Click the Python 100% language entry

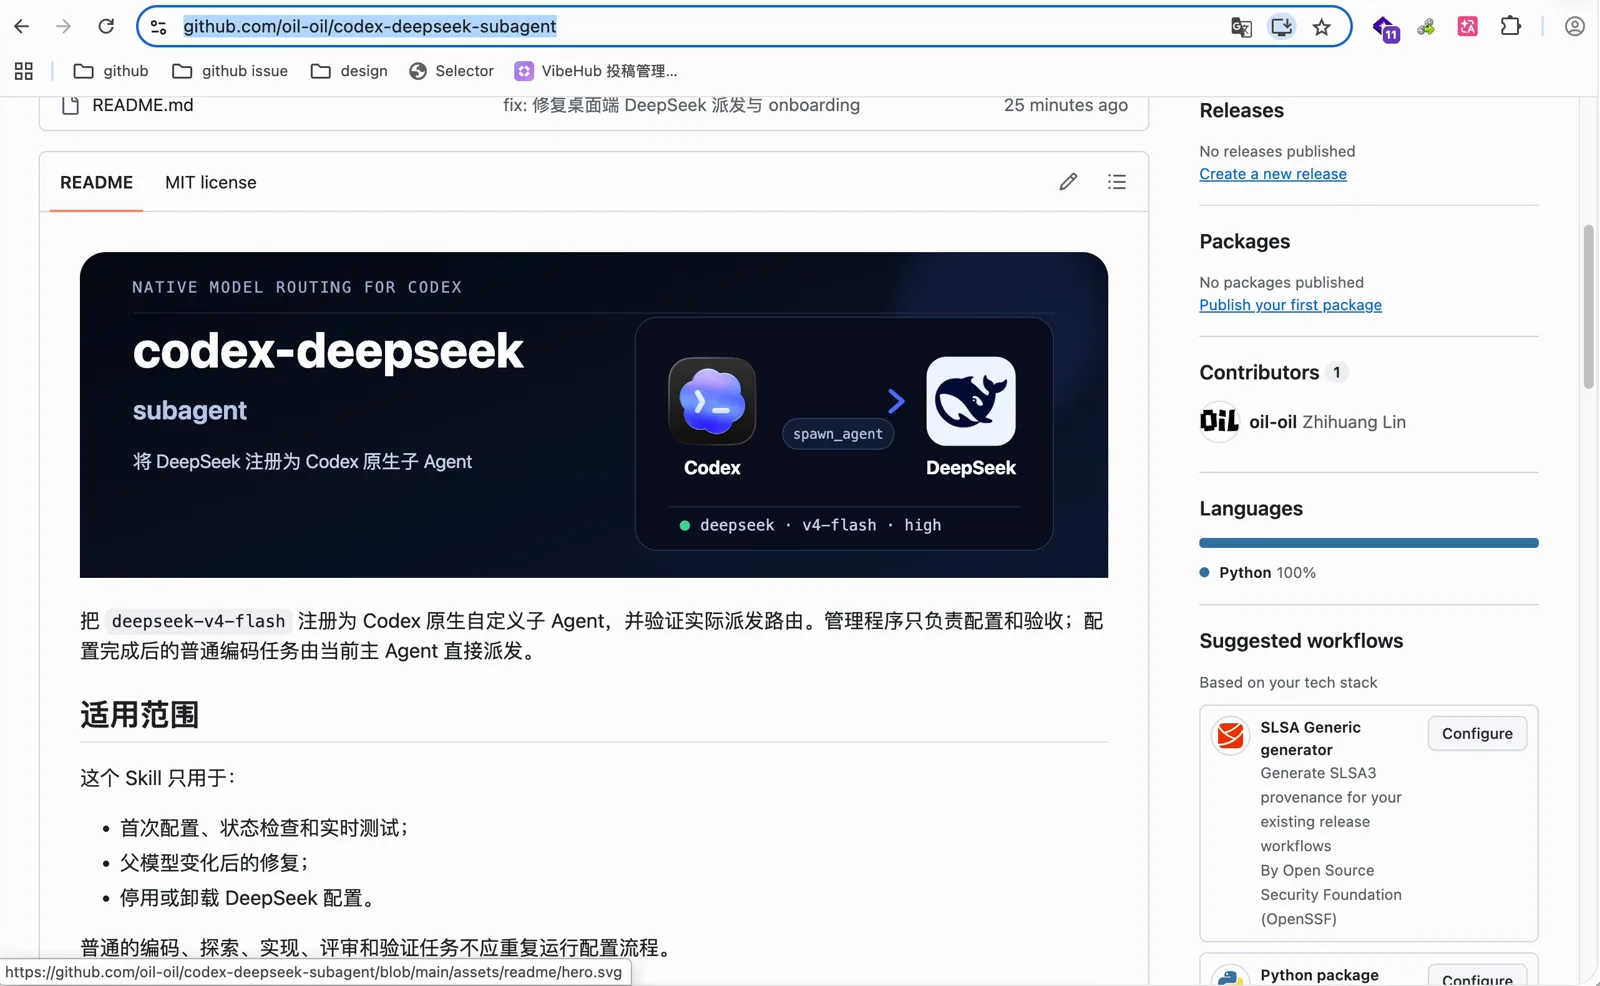[x=1258, y=573]
